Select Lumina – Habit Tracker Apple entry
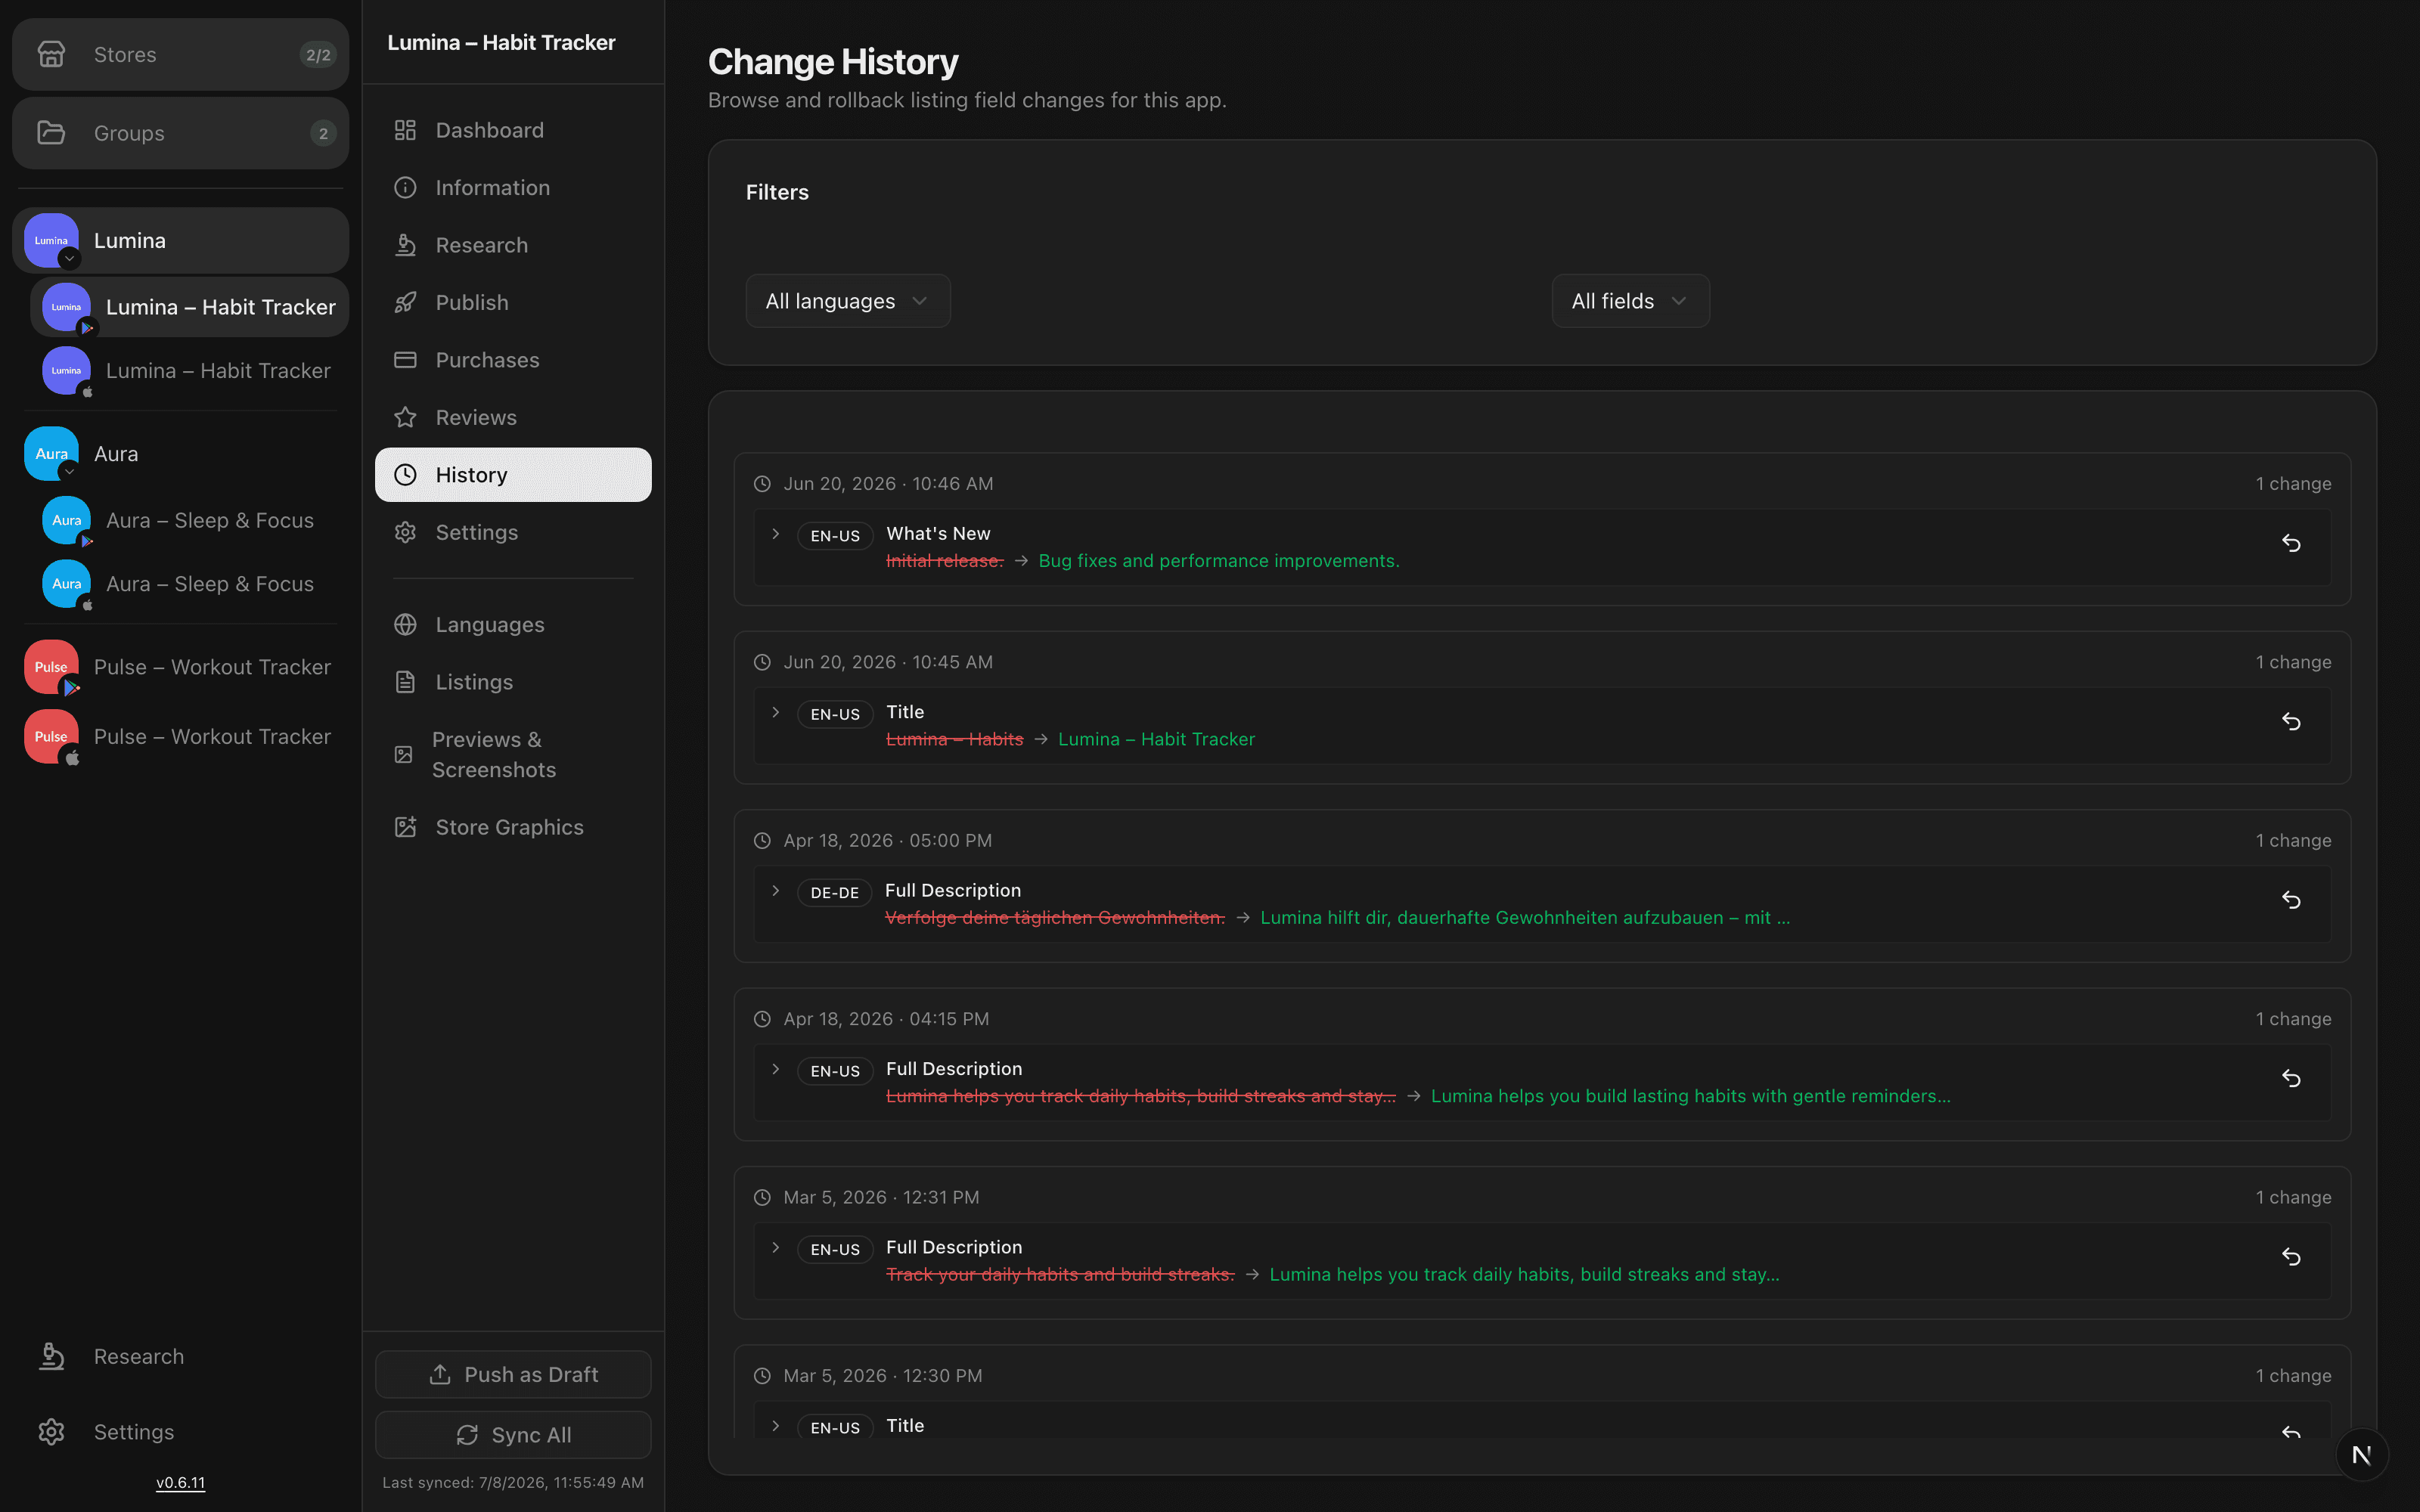Image resolution: width=2420 pixels, height=1512 pixels. (189, 370)
